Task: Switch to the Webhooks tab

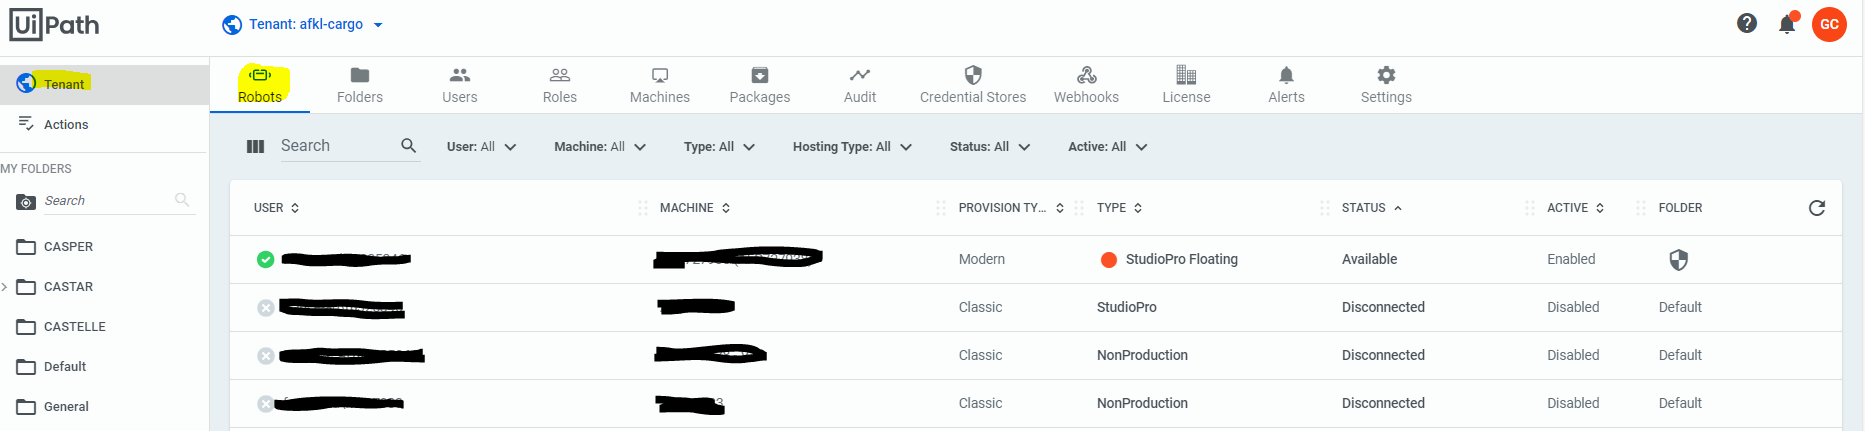Action: click(x=1086, y=84)
